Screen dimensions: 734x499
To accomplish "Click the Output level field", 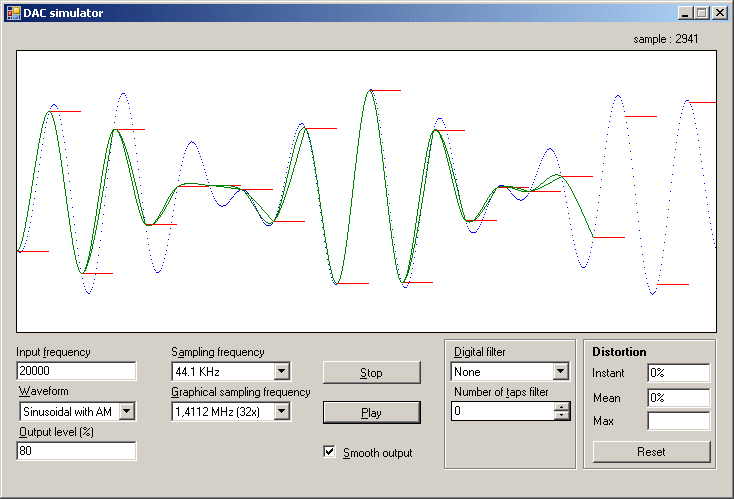I will pyautogui.click(x=76, y=451).
